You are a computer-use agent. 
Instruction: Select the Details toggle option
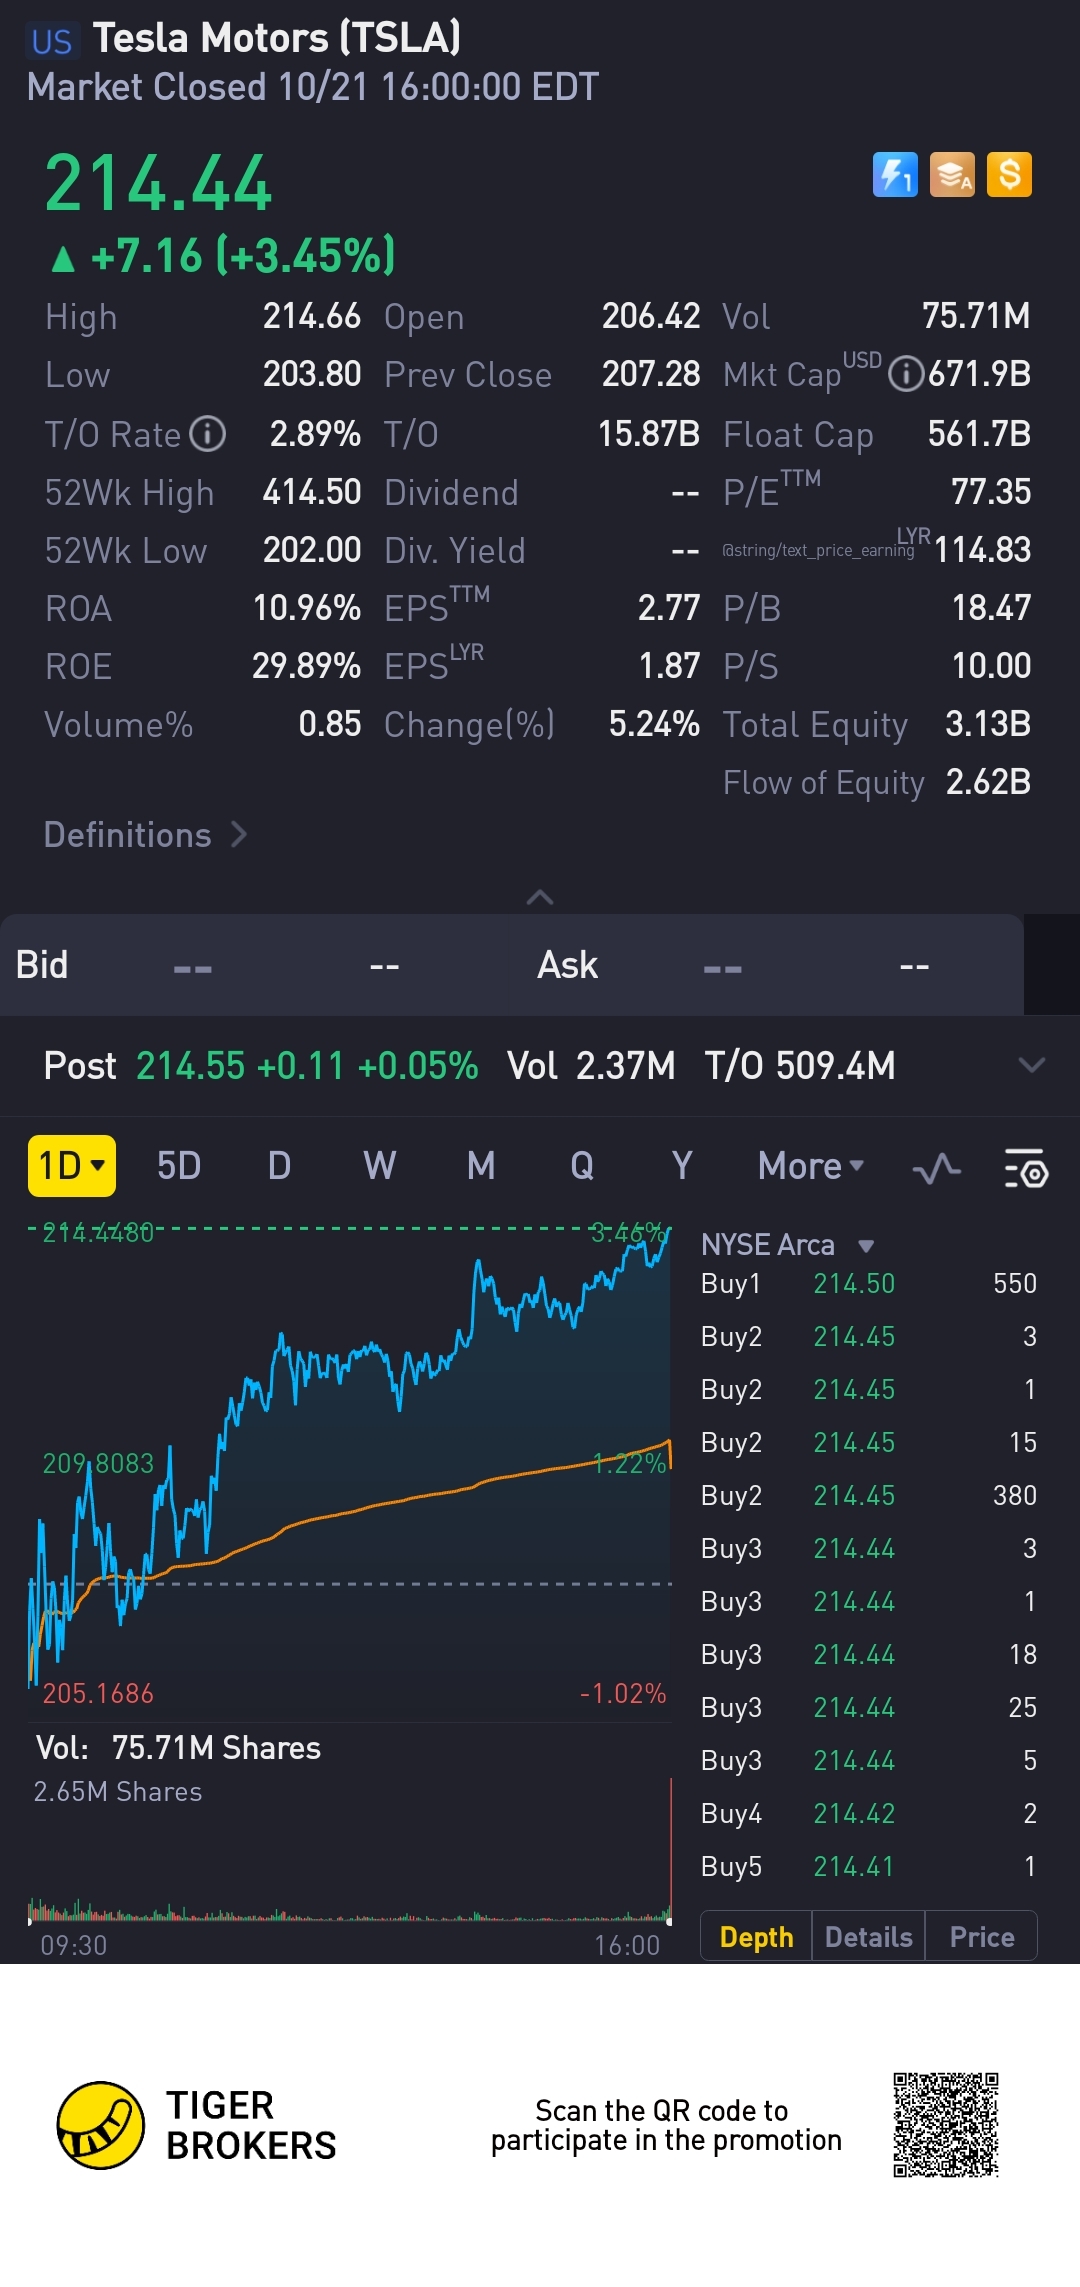pos(868,1937)
